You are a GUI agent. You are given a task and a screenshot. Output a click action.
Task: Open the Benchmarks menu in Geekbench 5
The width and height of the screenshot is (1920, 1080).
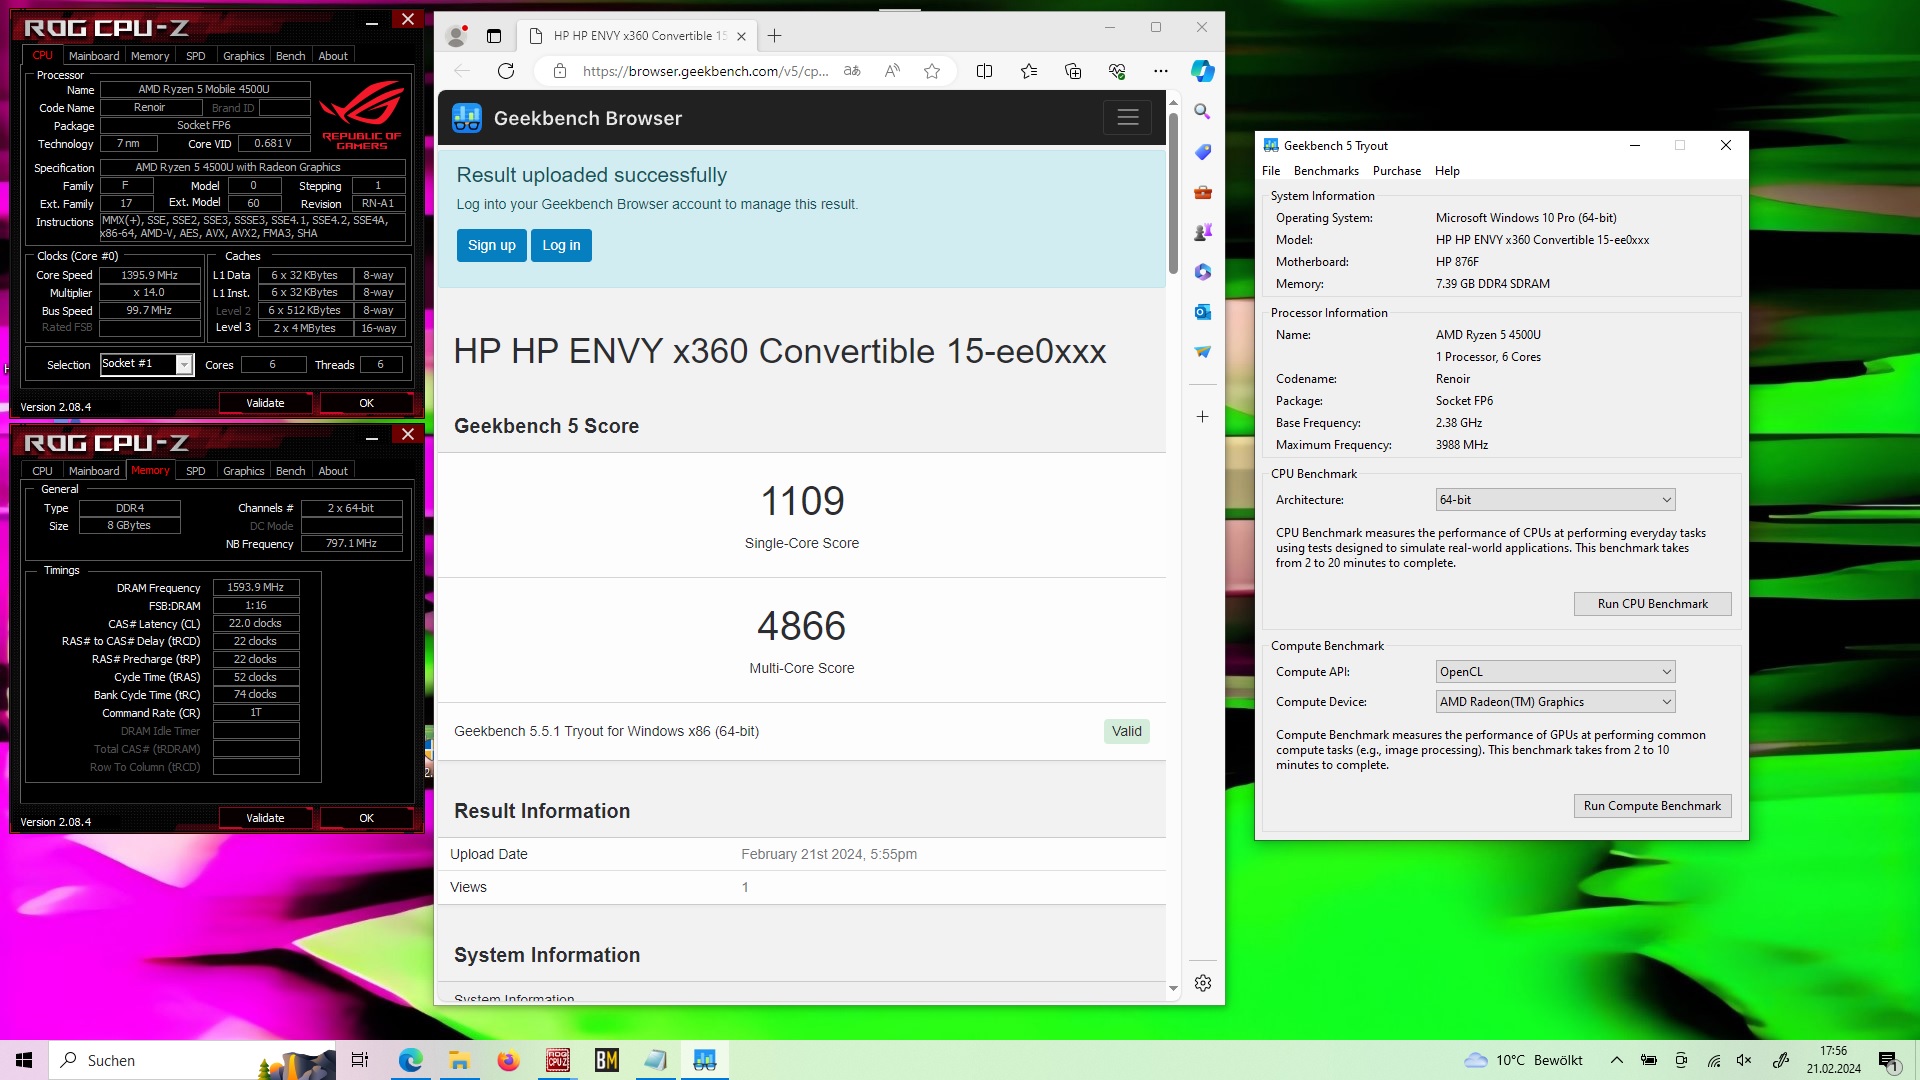click(x=1326, y=171)
